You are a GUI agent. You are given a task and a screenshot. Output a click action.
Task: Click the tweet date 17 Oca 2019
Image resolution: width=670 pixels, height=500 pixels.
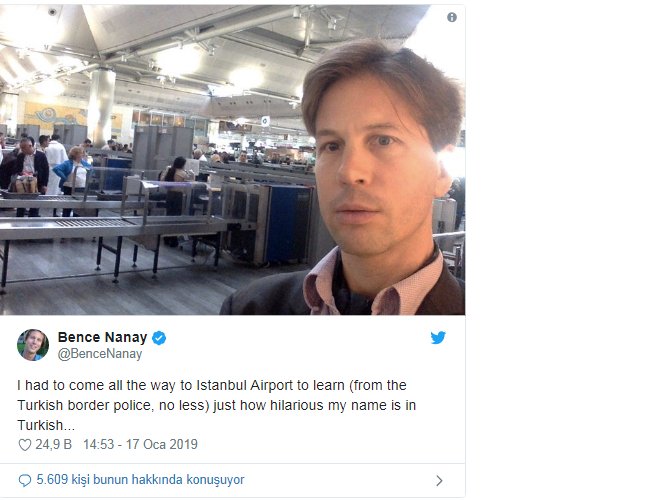coord(162,444)
